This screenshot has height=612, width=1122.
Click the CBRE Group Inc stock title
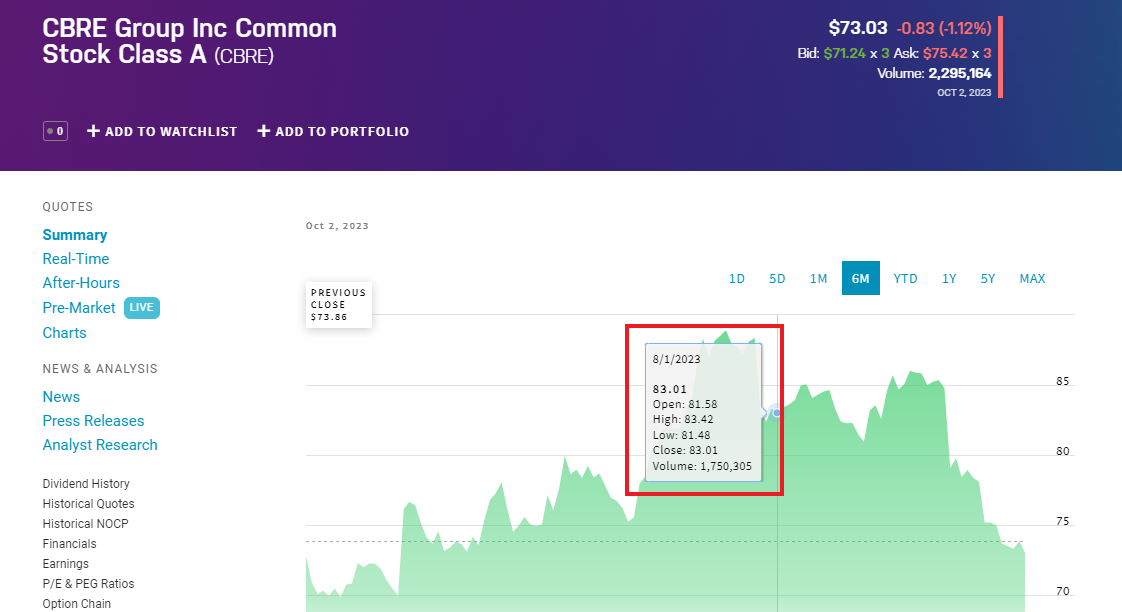(190, 42)
